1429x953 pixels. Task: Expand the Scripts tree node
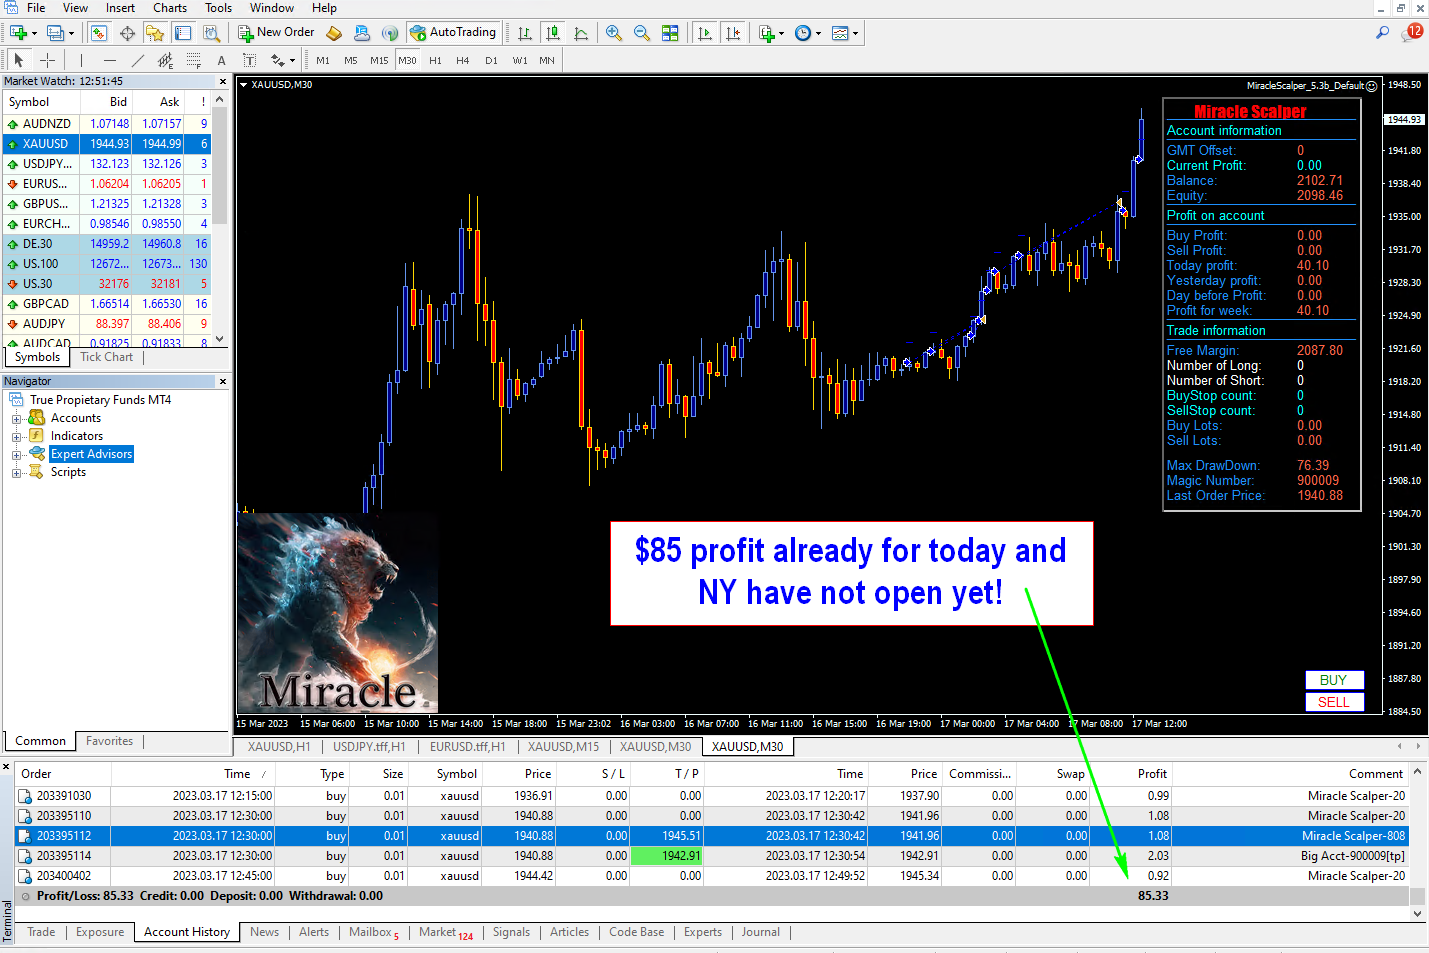pyautogui.click(x=16, y=473)
